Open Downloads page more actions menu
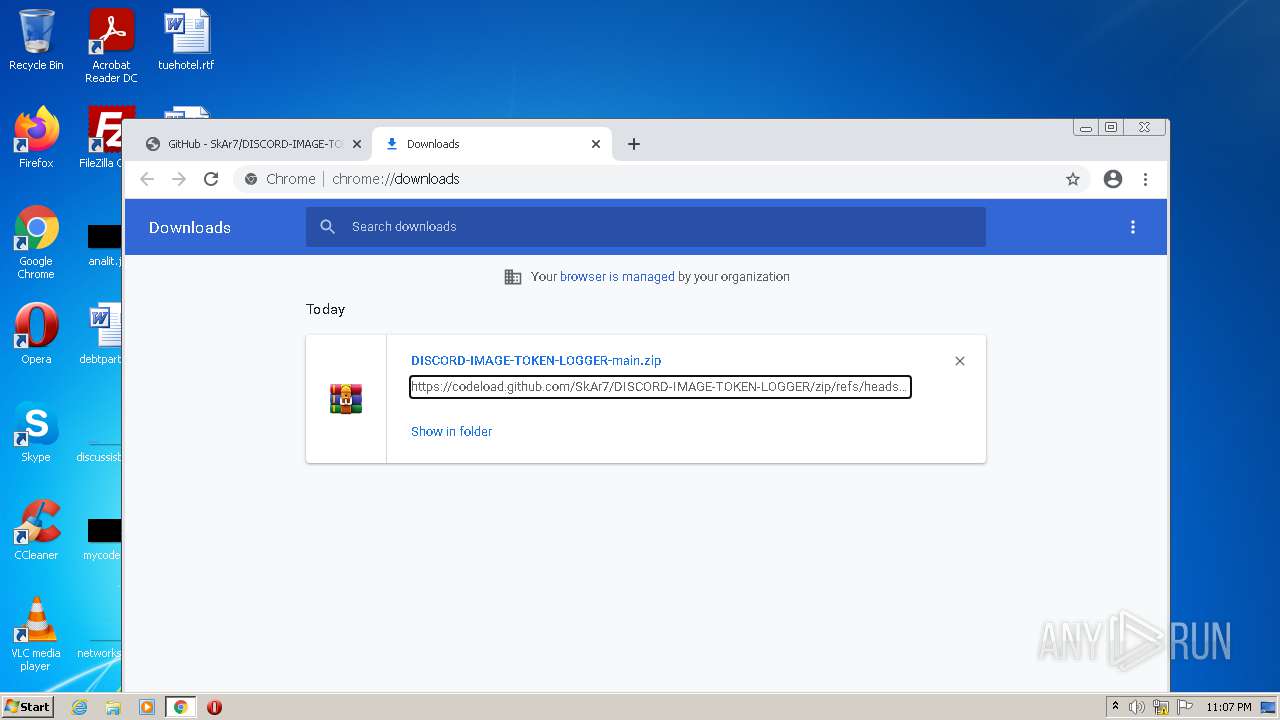 (1133, 227)
